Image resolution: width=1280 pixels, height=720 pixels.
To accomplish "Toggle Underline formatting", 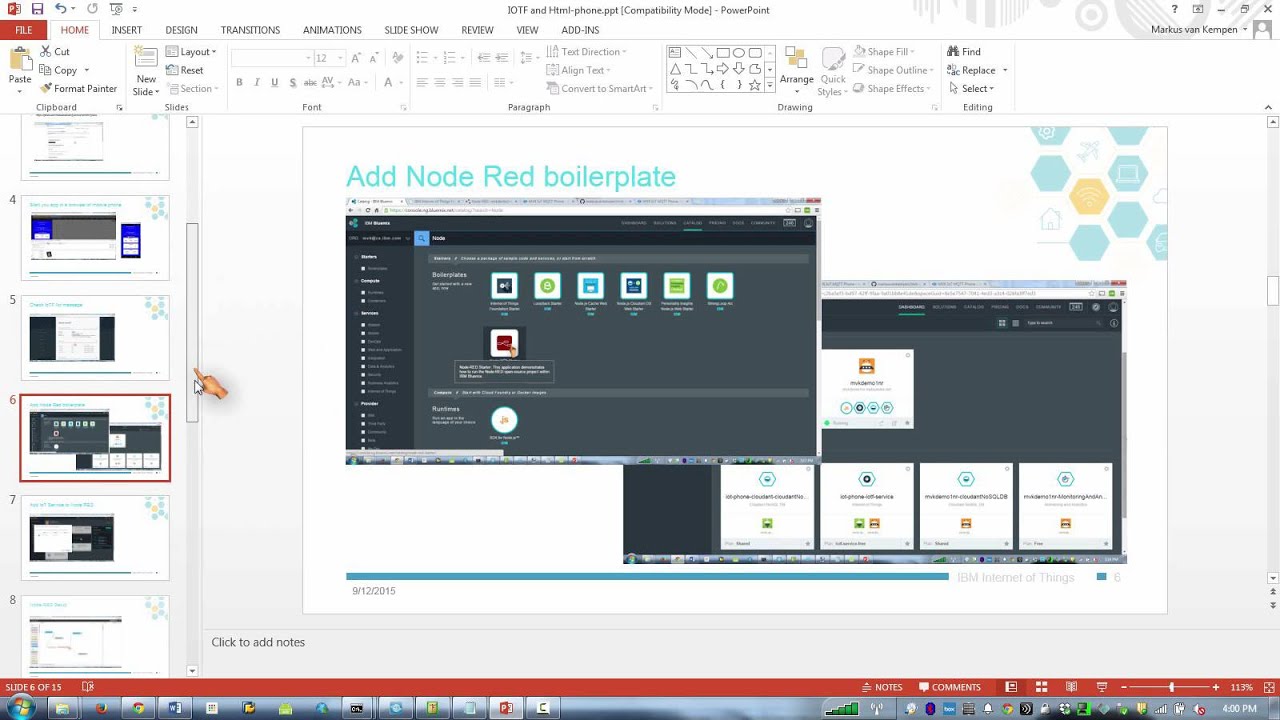I will point(275,82).
